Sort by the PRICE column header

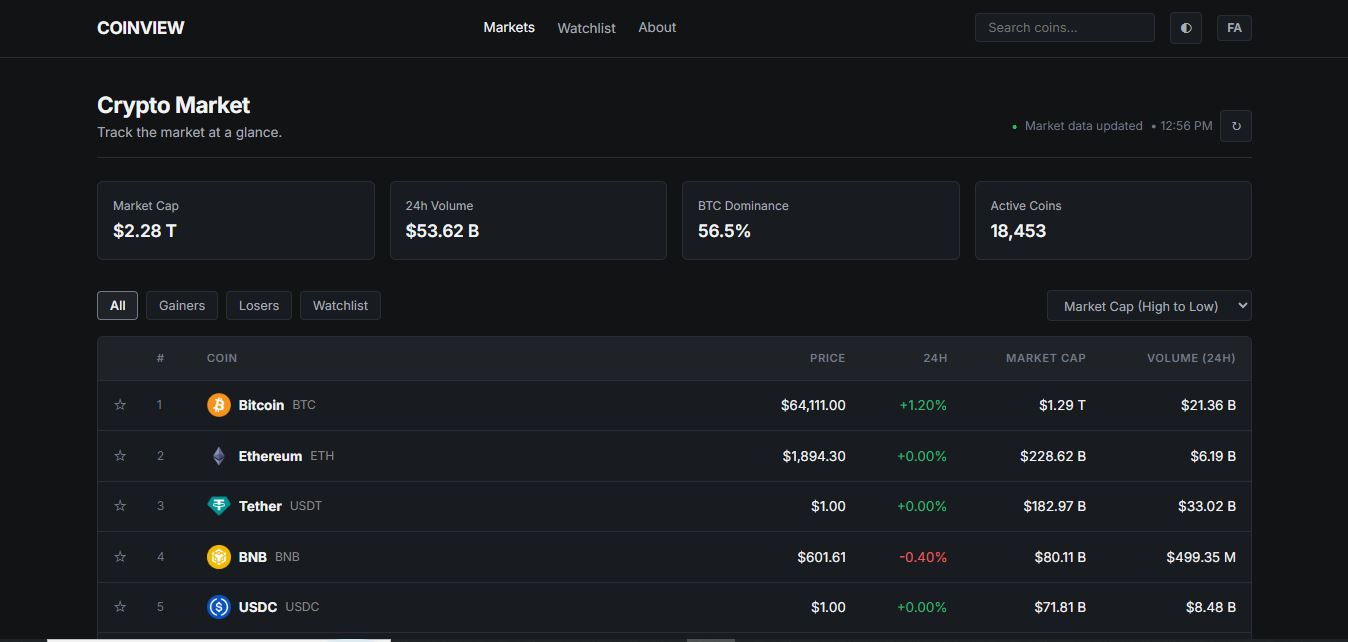click(827, 358)
